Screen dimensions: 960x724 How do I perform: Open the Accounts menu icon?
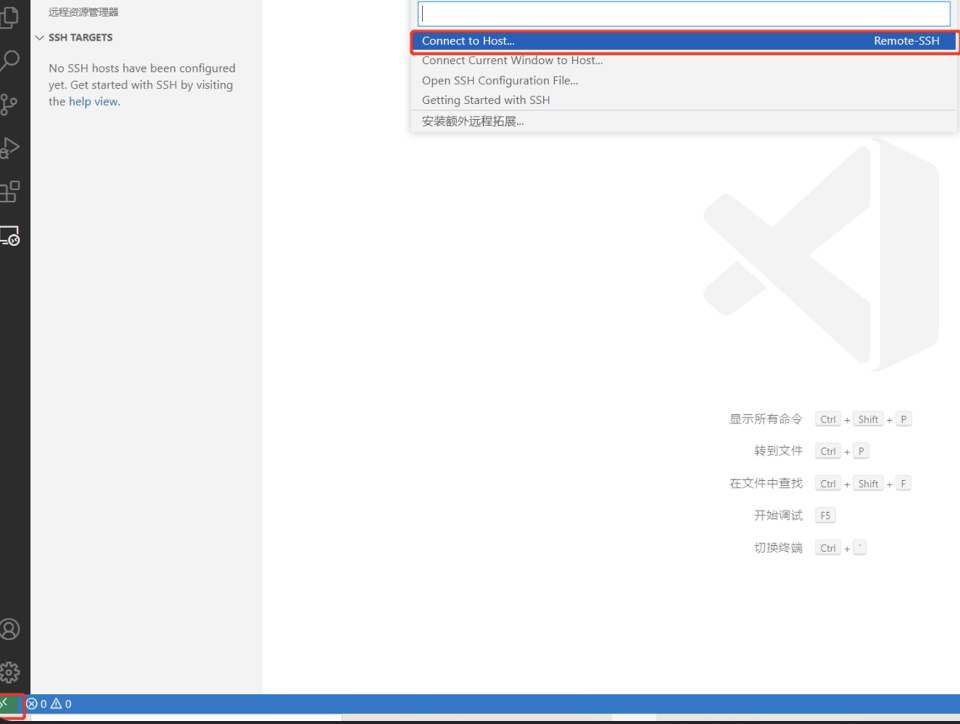(10, 629)
